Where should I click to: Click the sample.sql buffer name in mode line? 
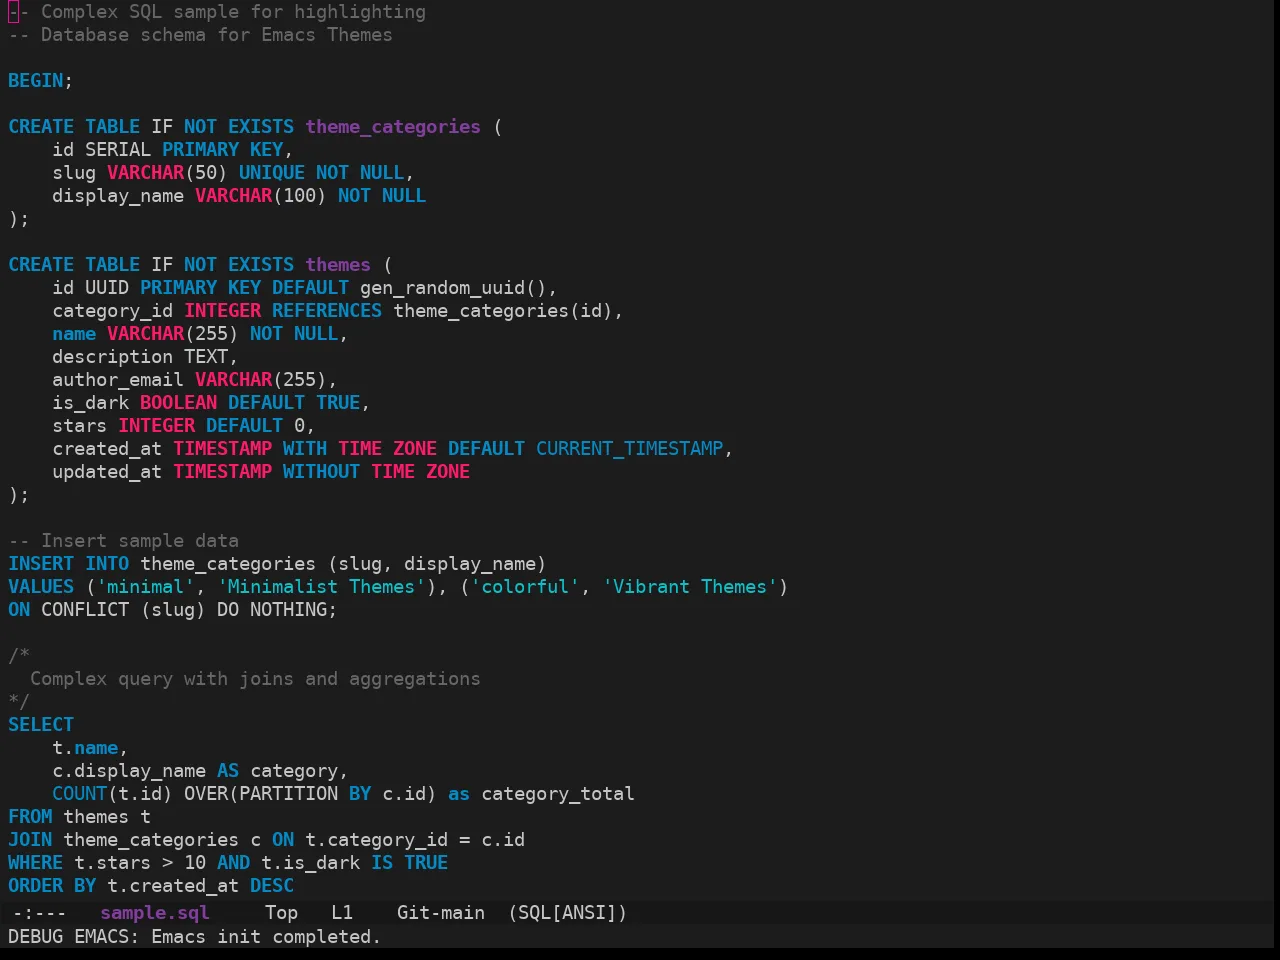click(155, 913)
